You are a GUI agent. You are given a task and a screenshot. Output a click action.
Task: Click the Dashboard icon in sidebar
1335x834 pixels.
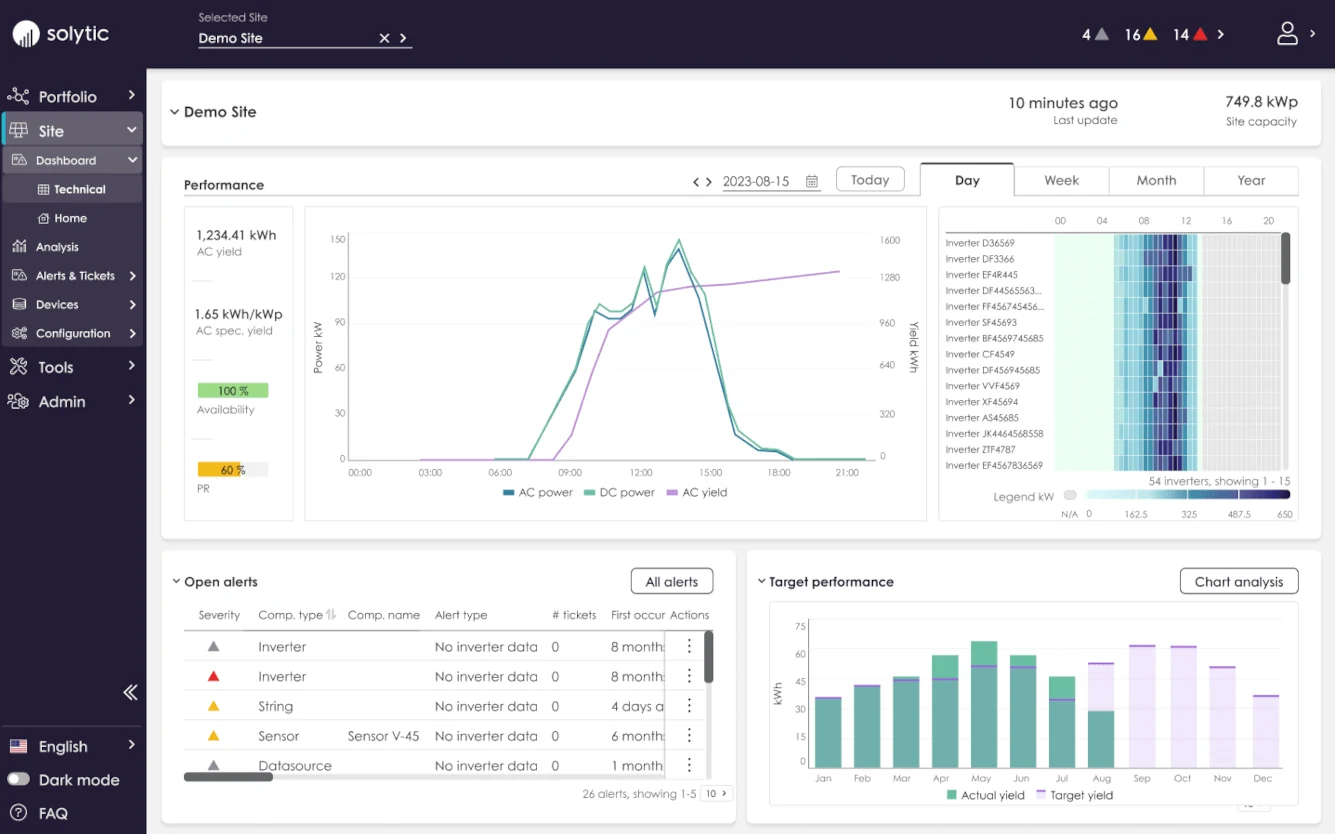(19, 160)
